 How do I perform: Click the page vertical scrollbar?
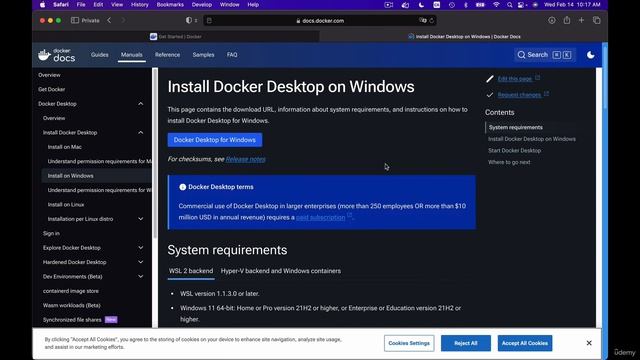(604, 78)
